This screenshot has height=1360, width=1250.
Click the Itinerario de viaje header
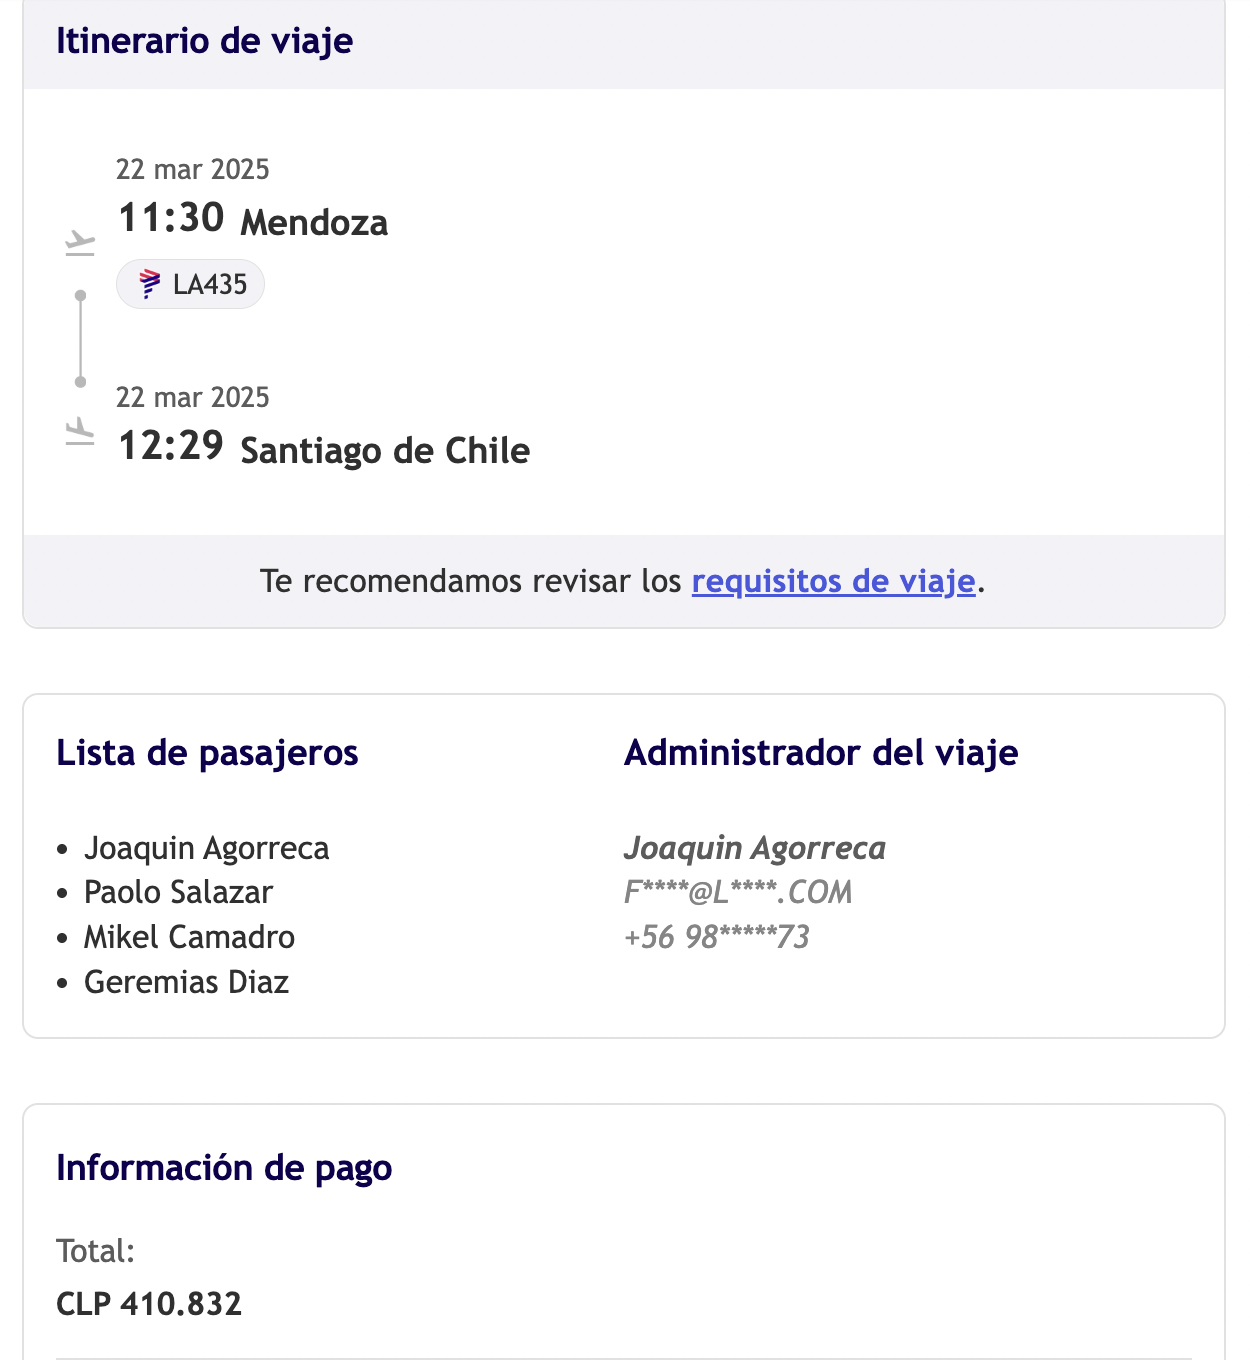point(204,41)
